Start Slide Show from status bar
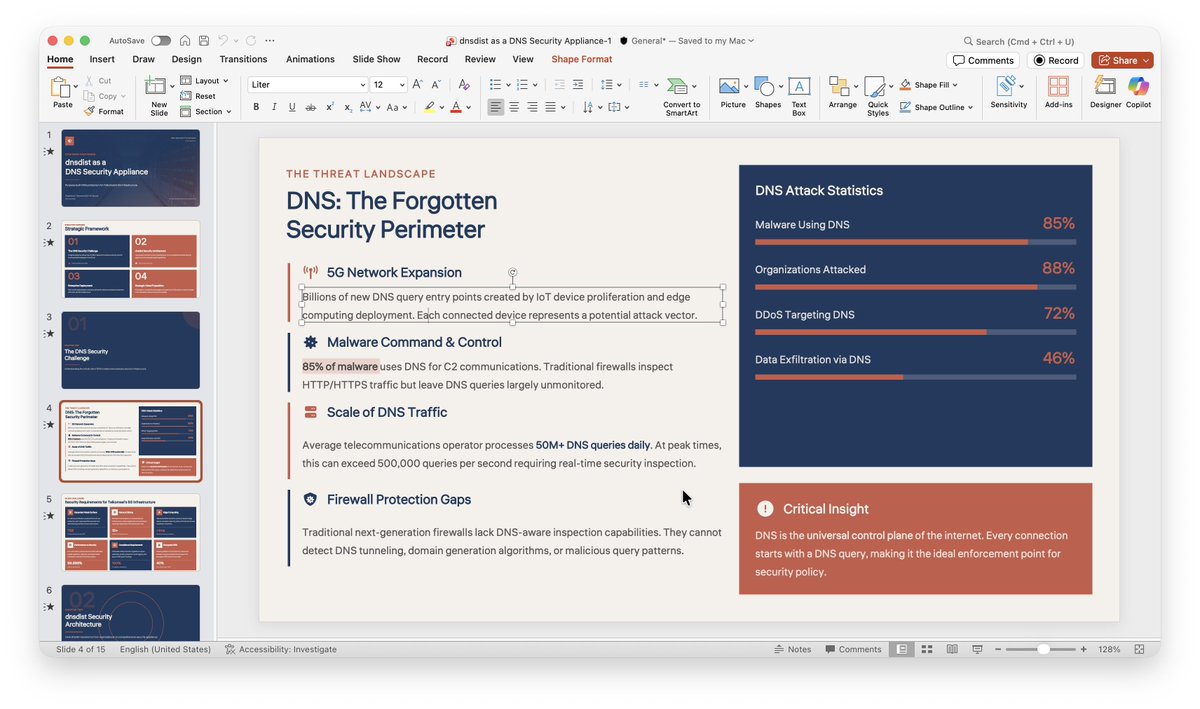 [977, 649]
